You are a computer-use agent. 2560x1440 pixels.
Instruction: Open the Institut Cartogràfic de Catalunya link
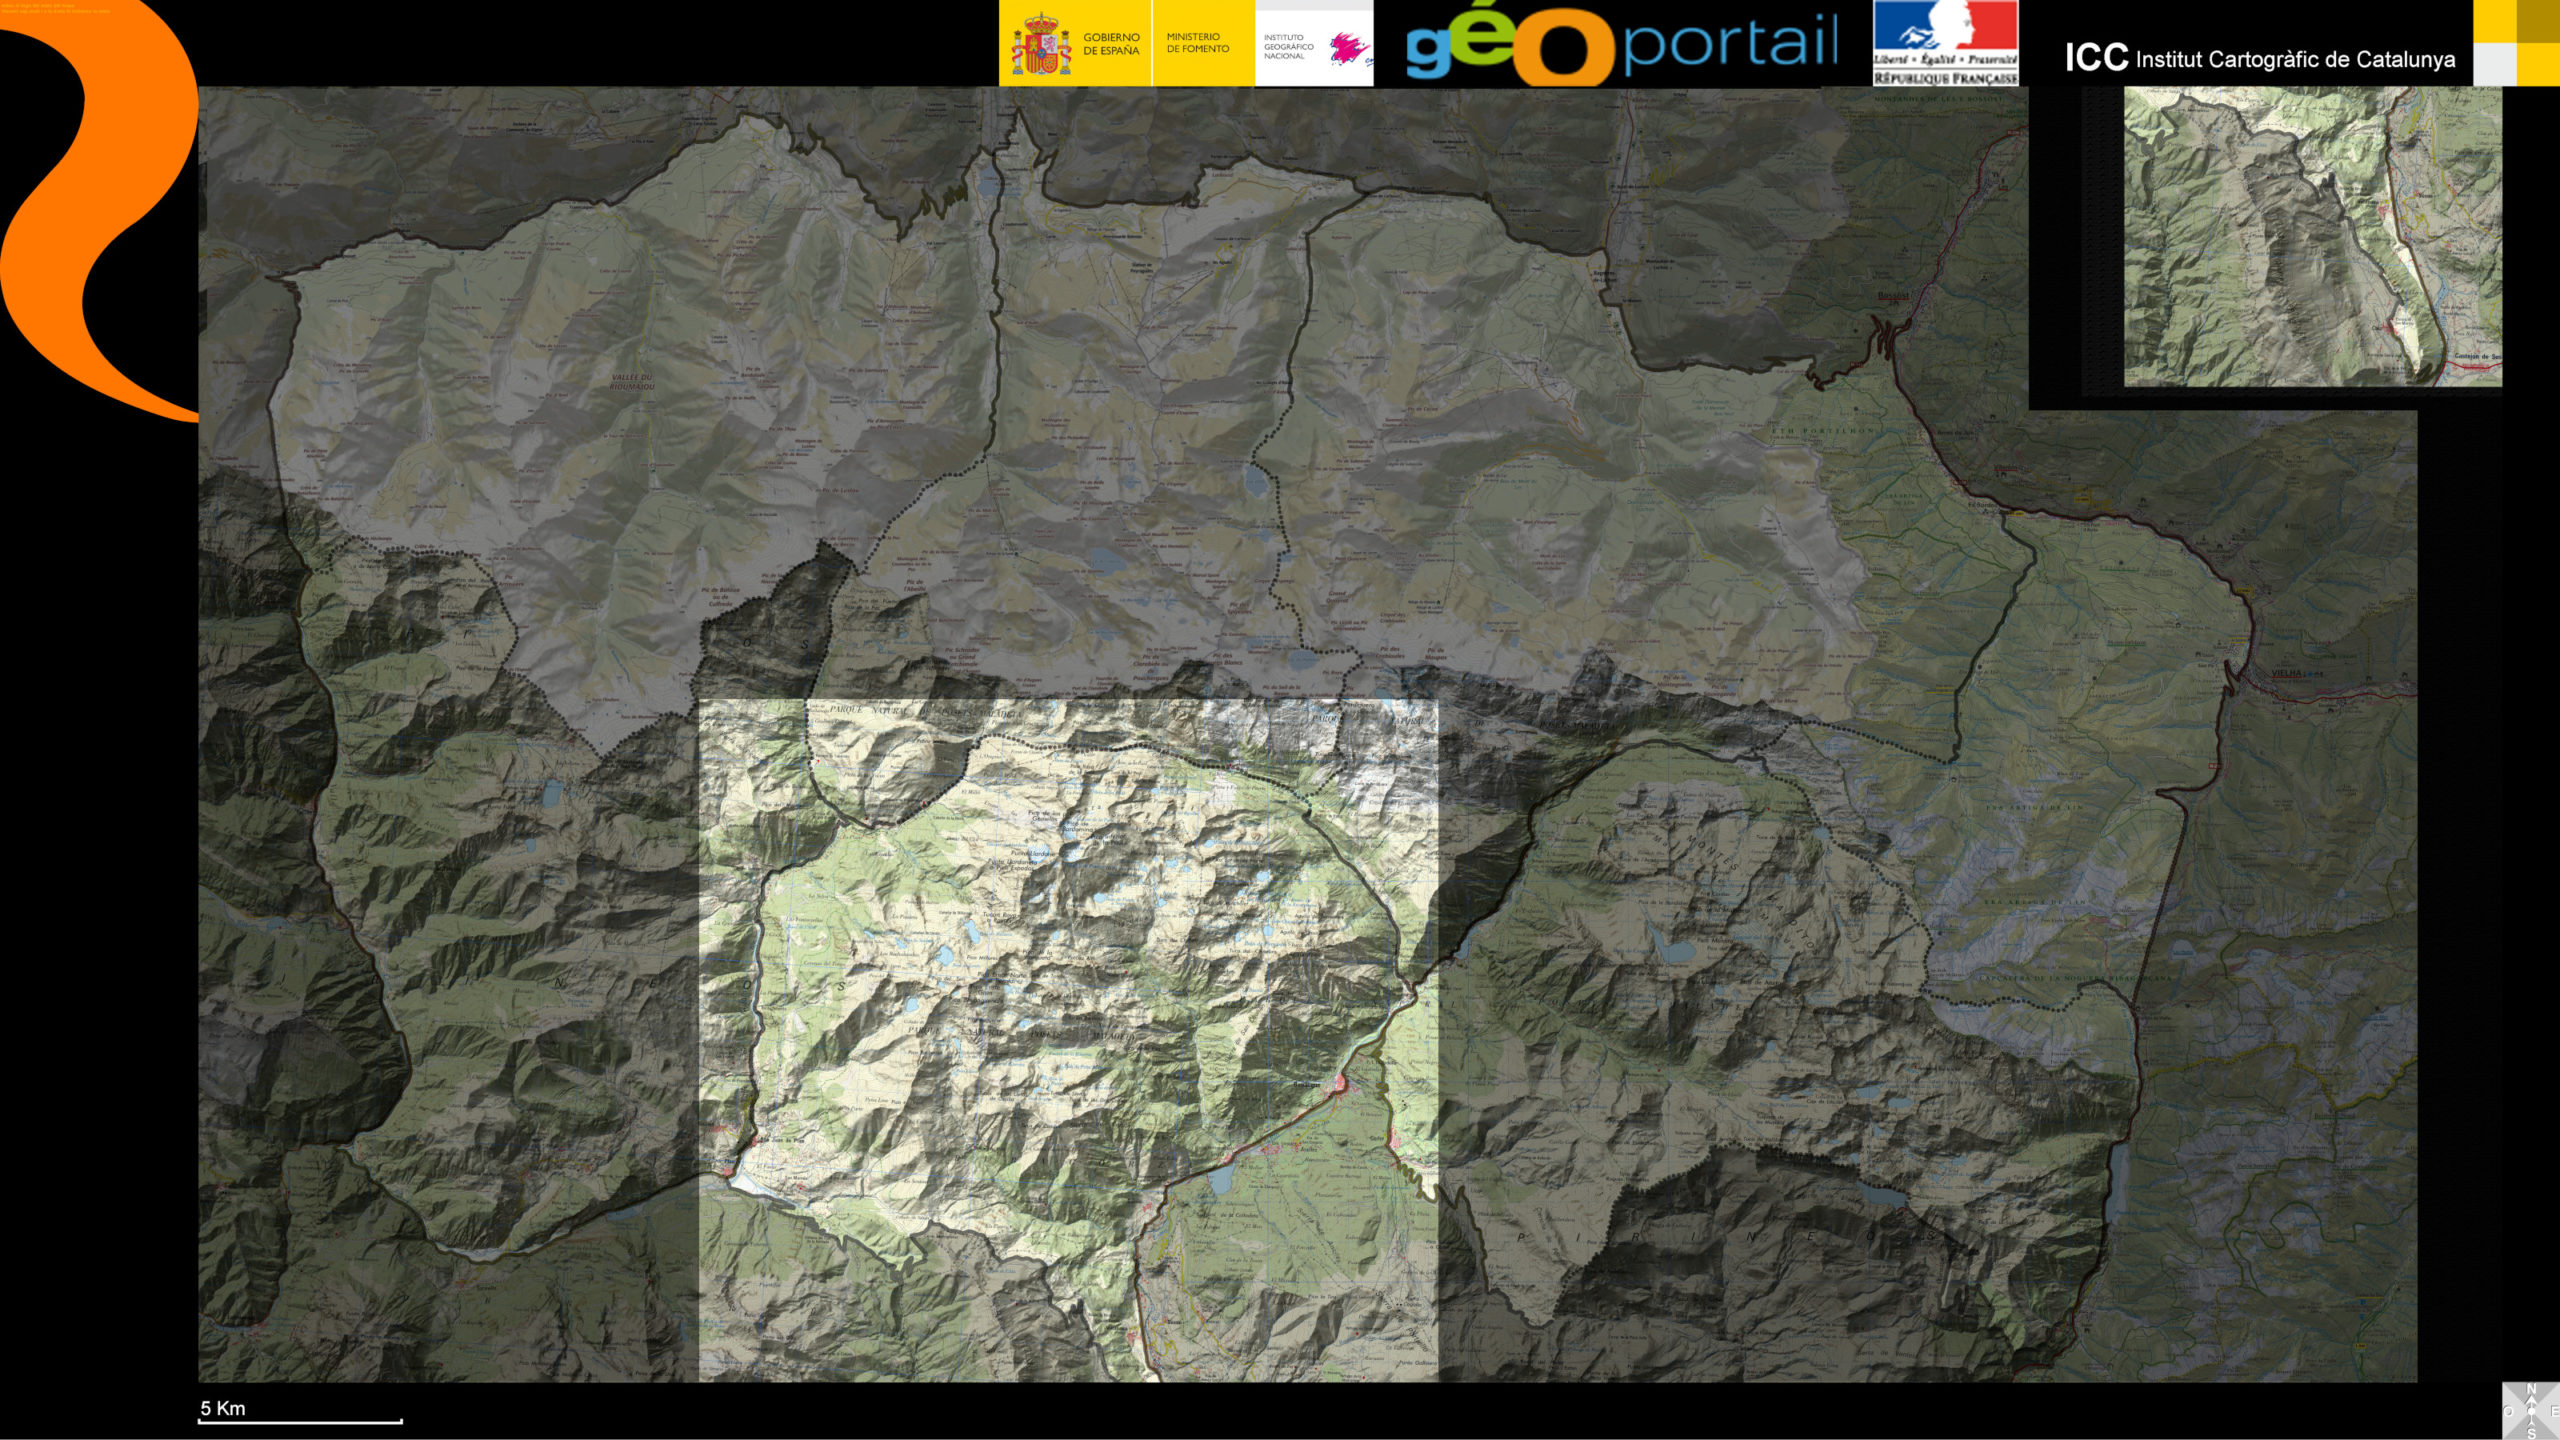click(x=2260, y=59)
